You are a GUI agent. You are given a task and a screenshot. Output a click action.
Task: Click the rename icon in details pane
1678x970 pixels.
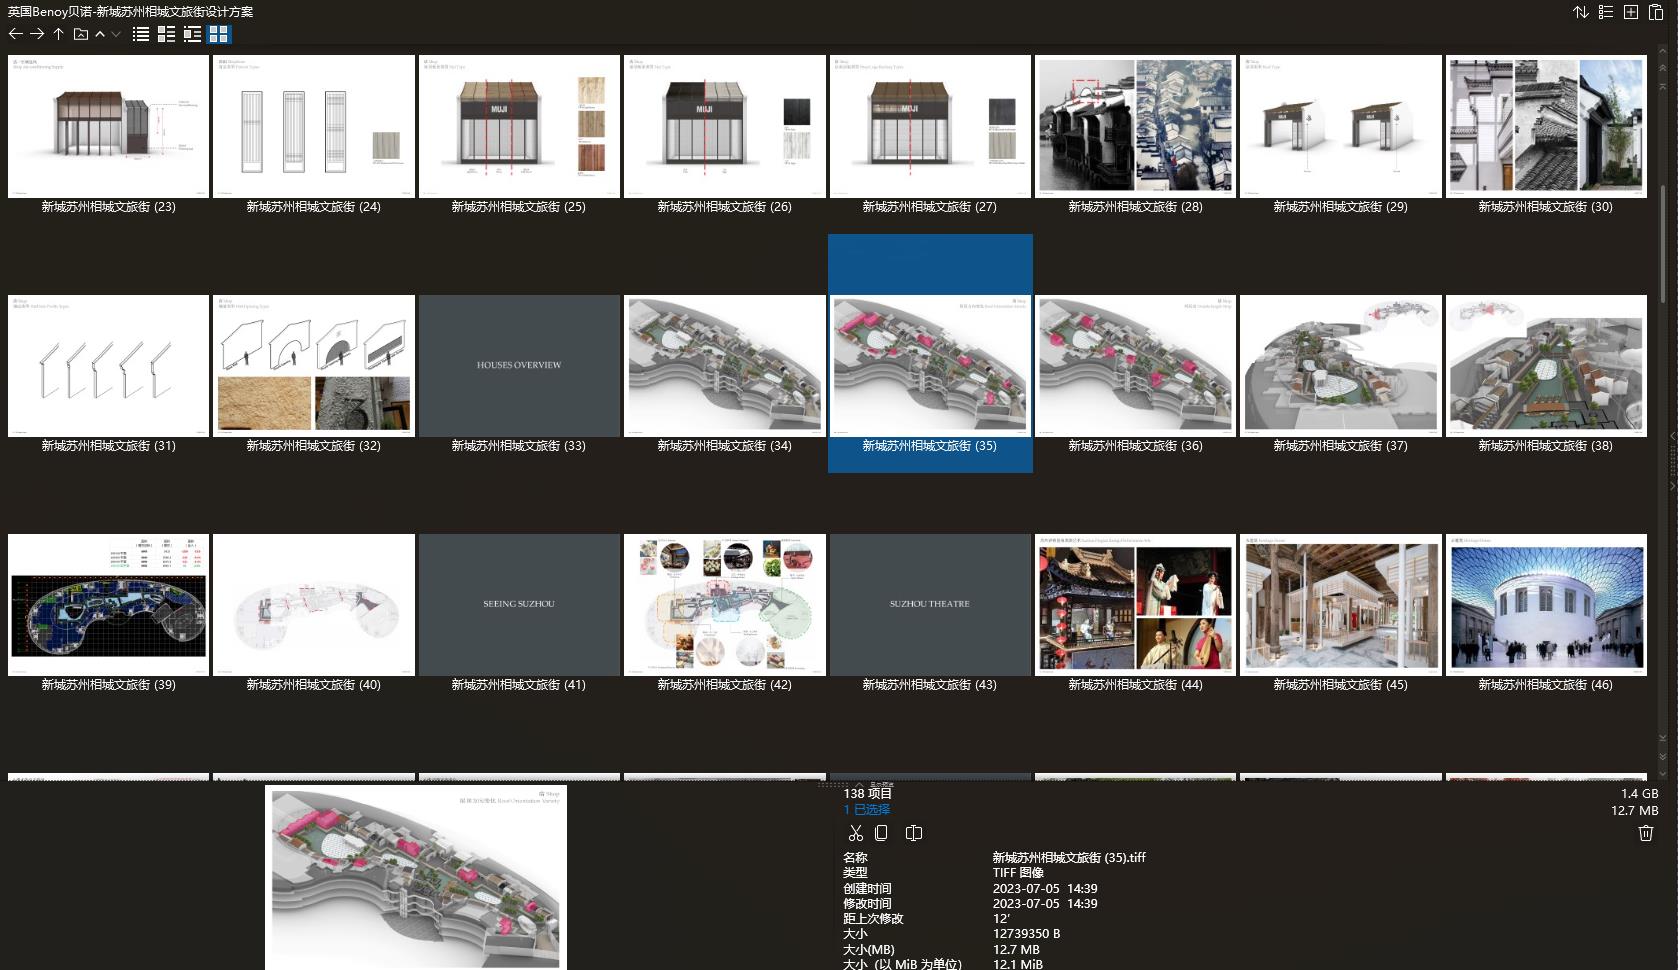click(913, 833)
